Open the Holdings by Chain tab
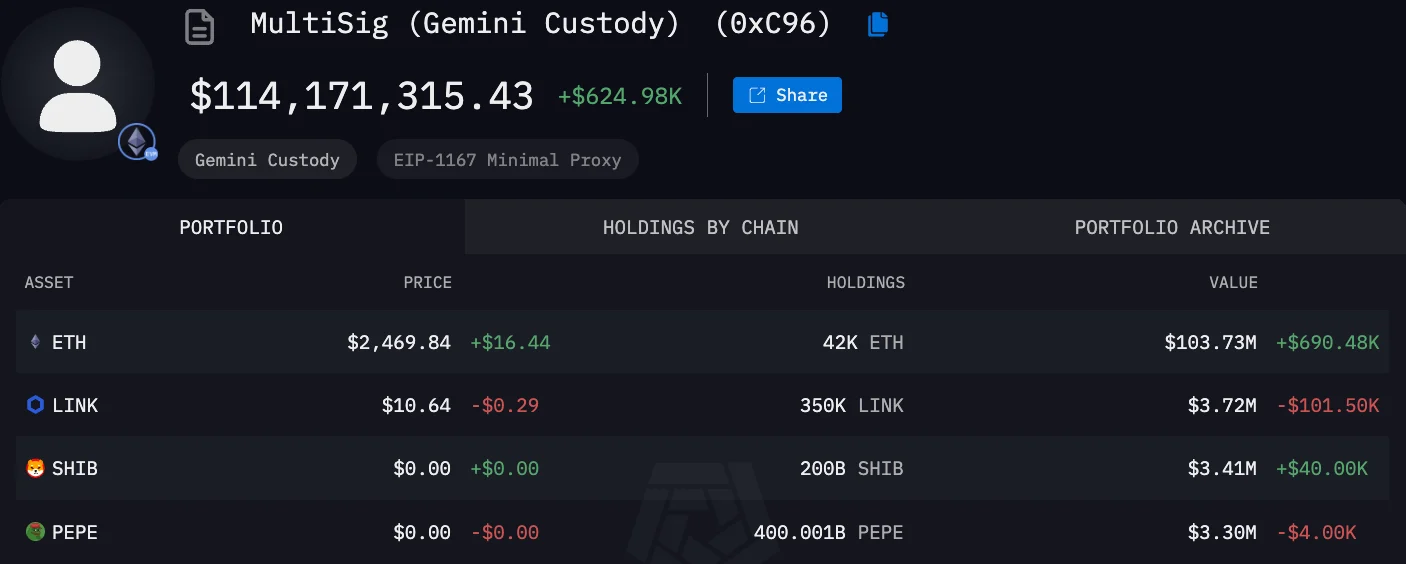 tap(700, 227)
